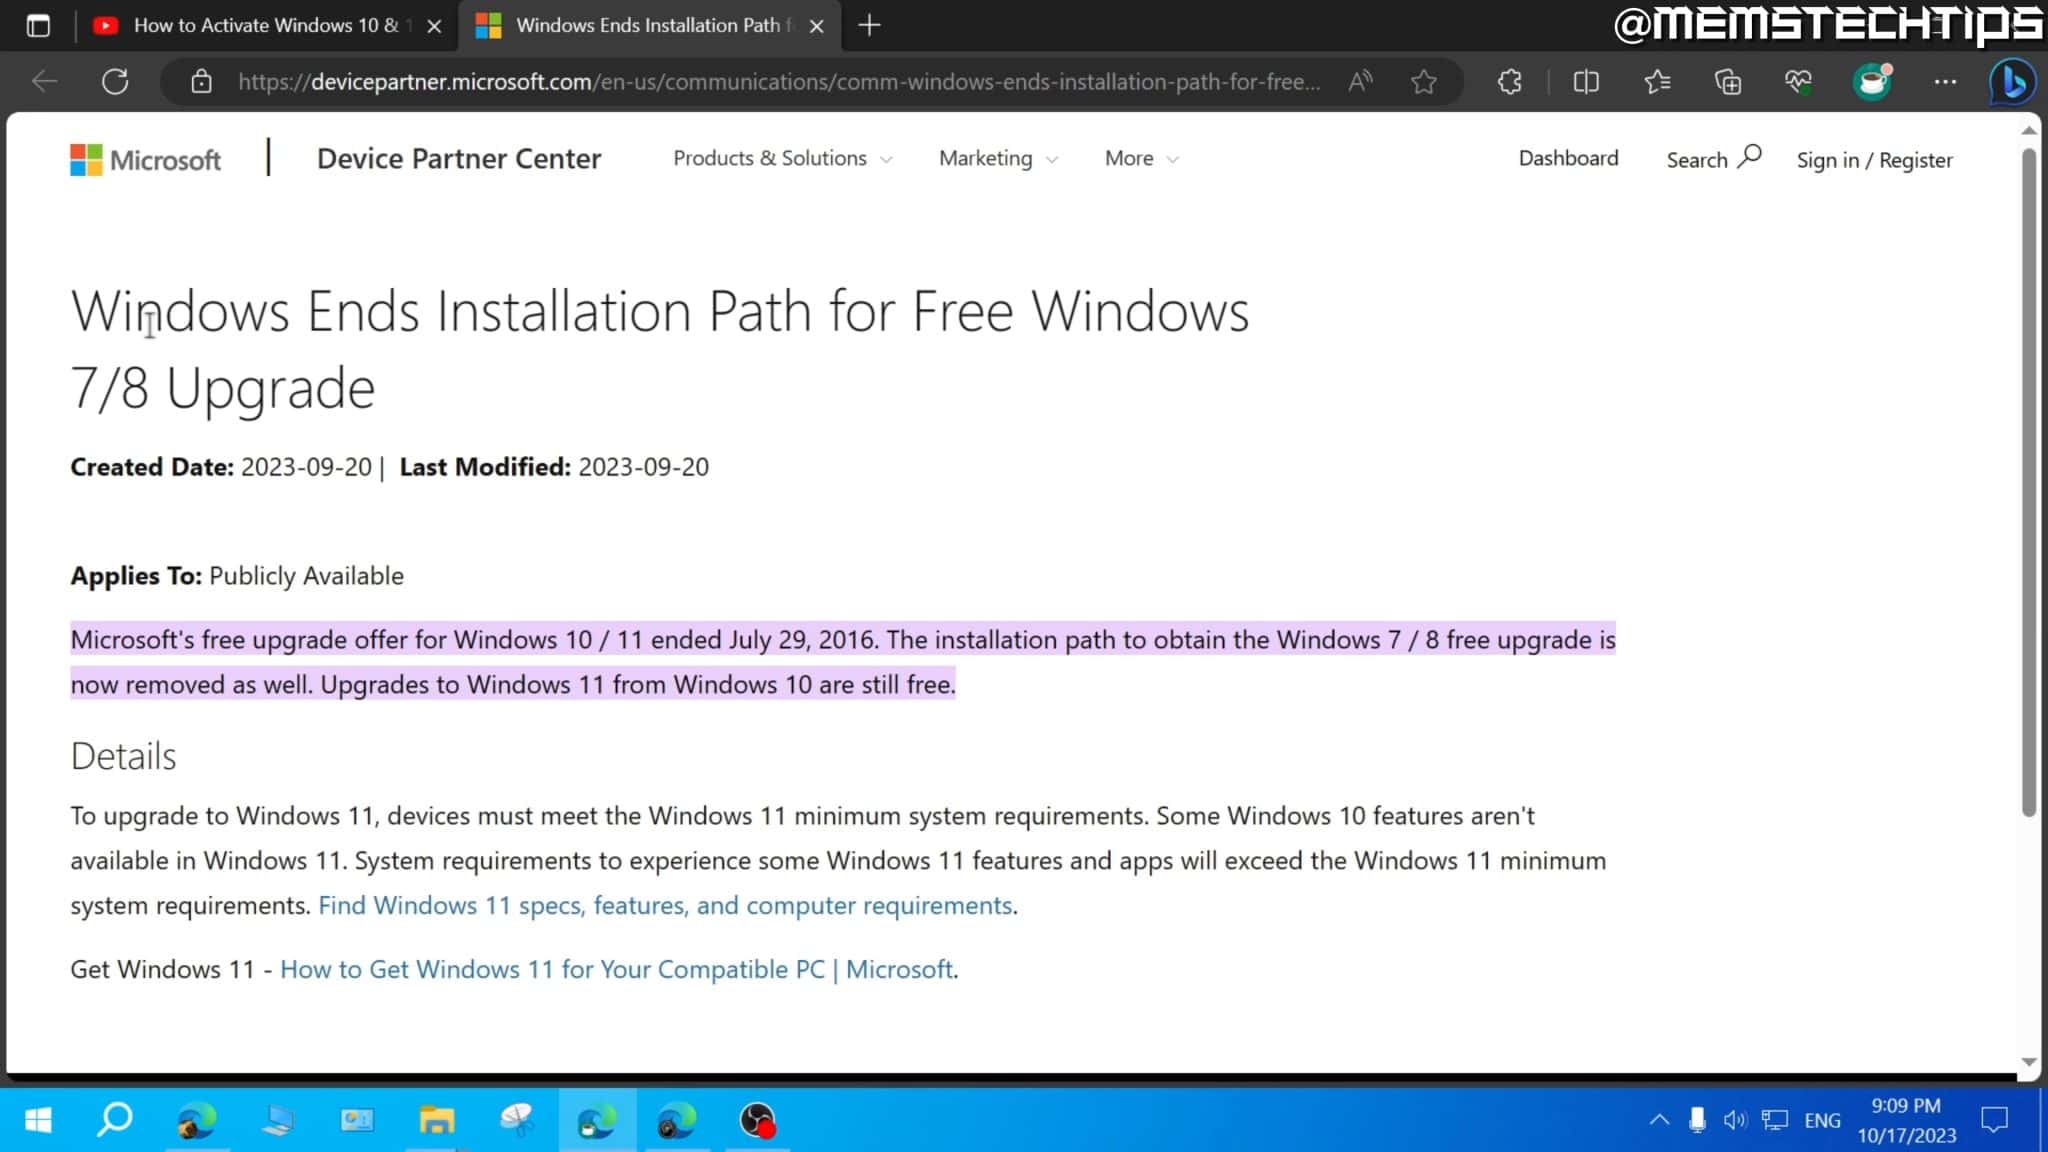Click Sign in / Register

coord(1874,160)
